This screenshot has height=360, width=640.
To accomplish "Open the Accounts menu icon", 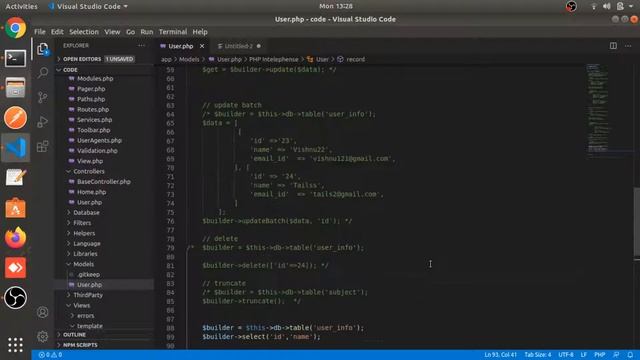I will (42, 312).
